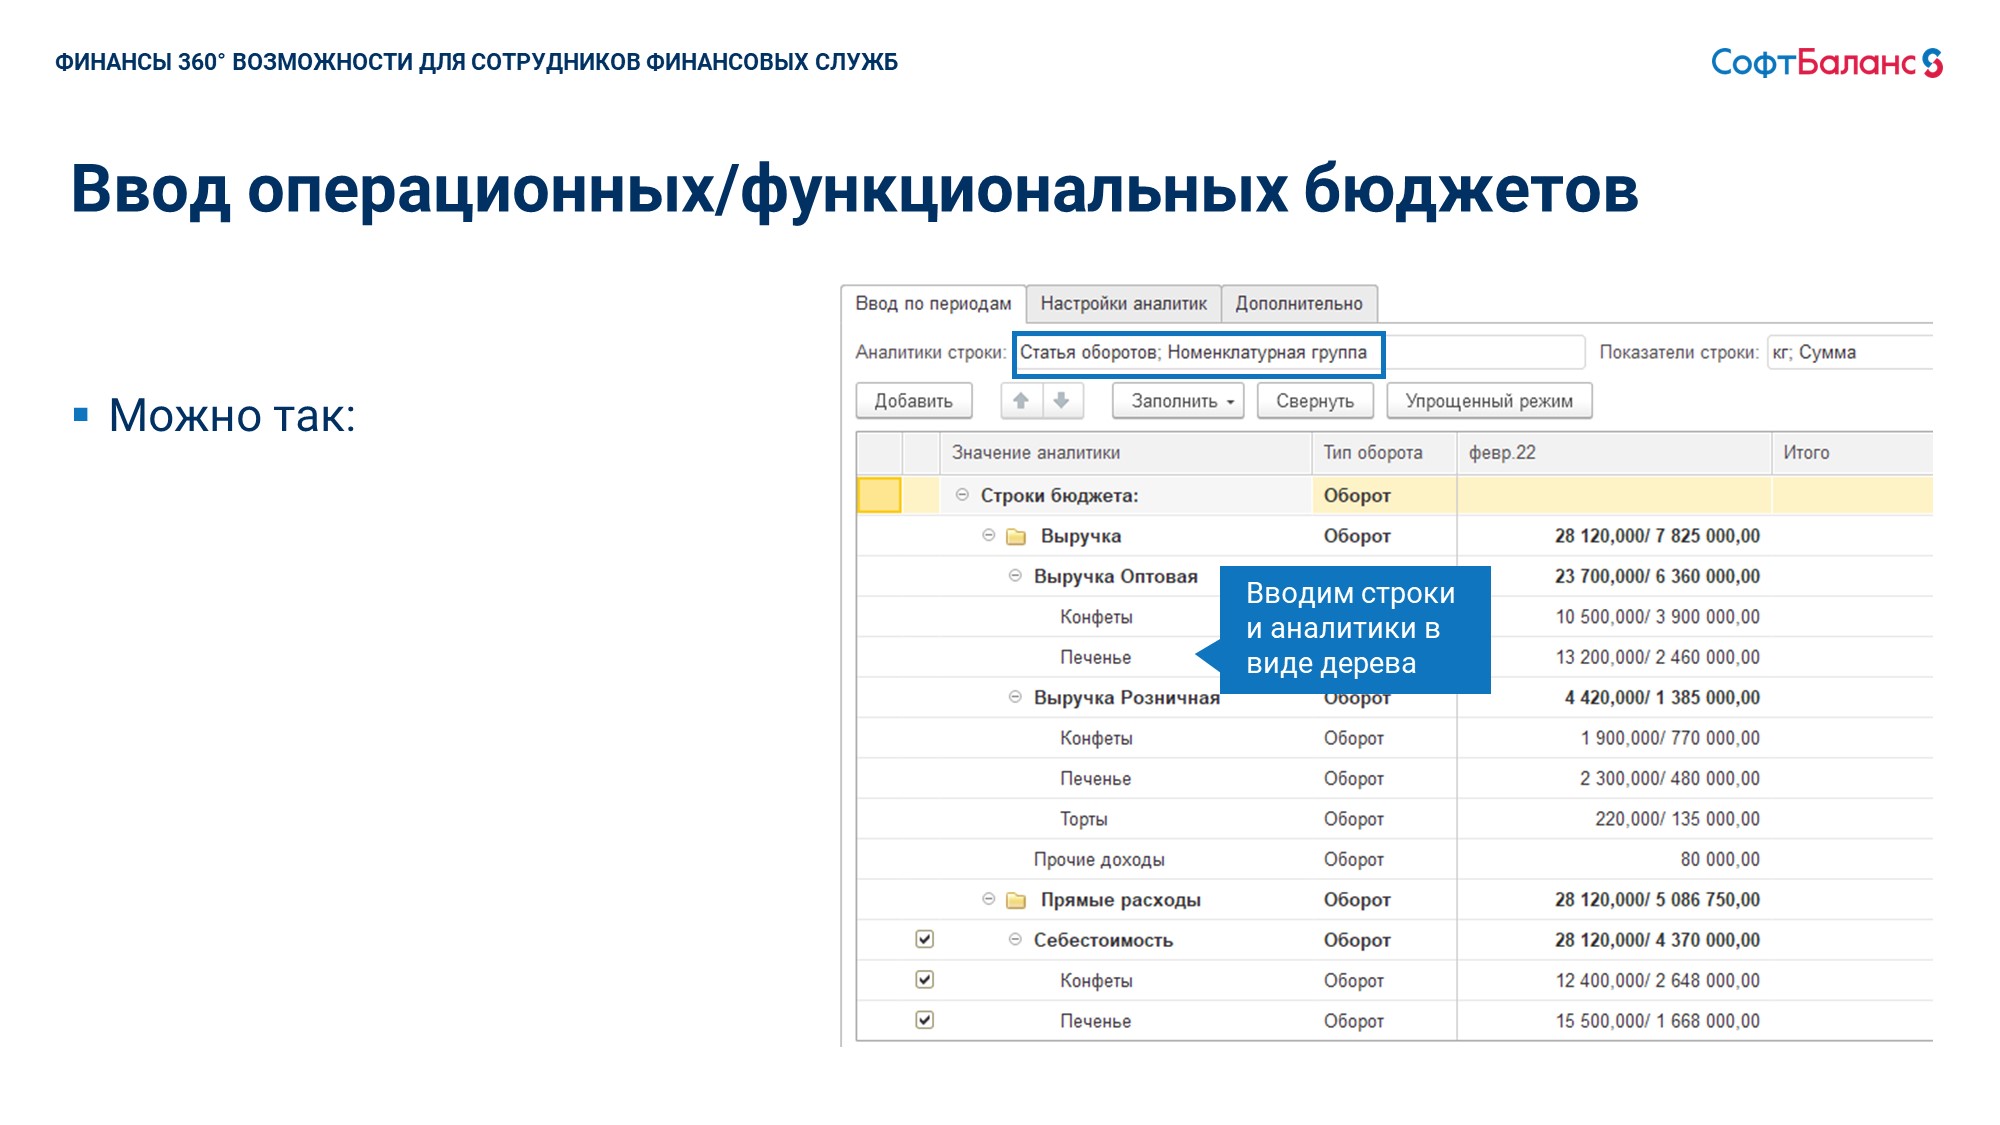Click the Прямые расходы folder icon

coord(1016,901)
